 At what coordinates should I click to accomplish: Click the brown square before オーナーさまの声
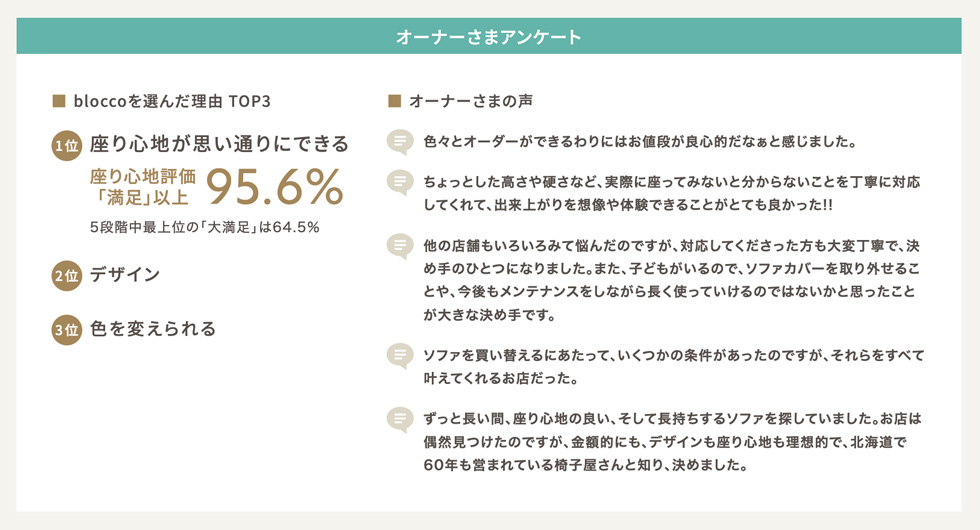click(394, 101)
